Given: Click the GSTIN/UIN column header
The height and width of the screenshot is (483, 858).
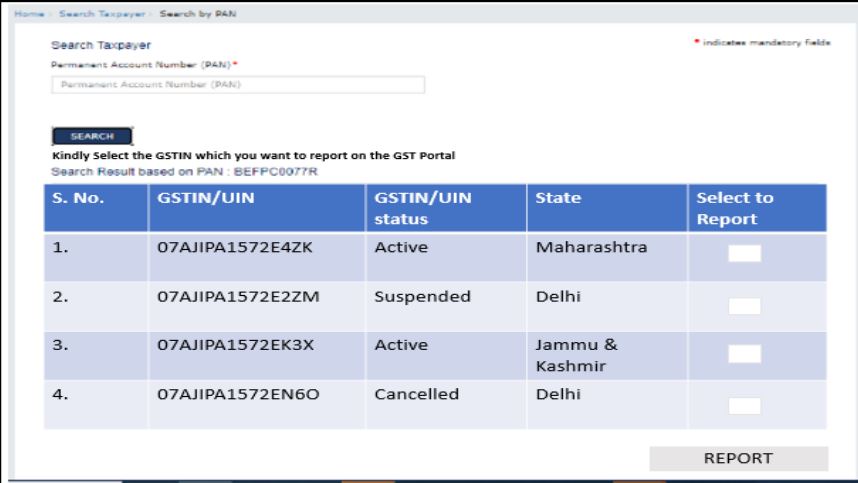Looking at the screenshot, I should click(207, 198).
